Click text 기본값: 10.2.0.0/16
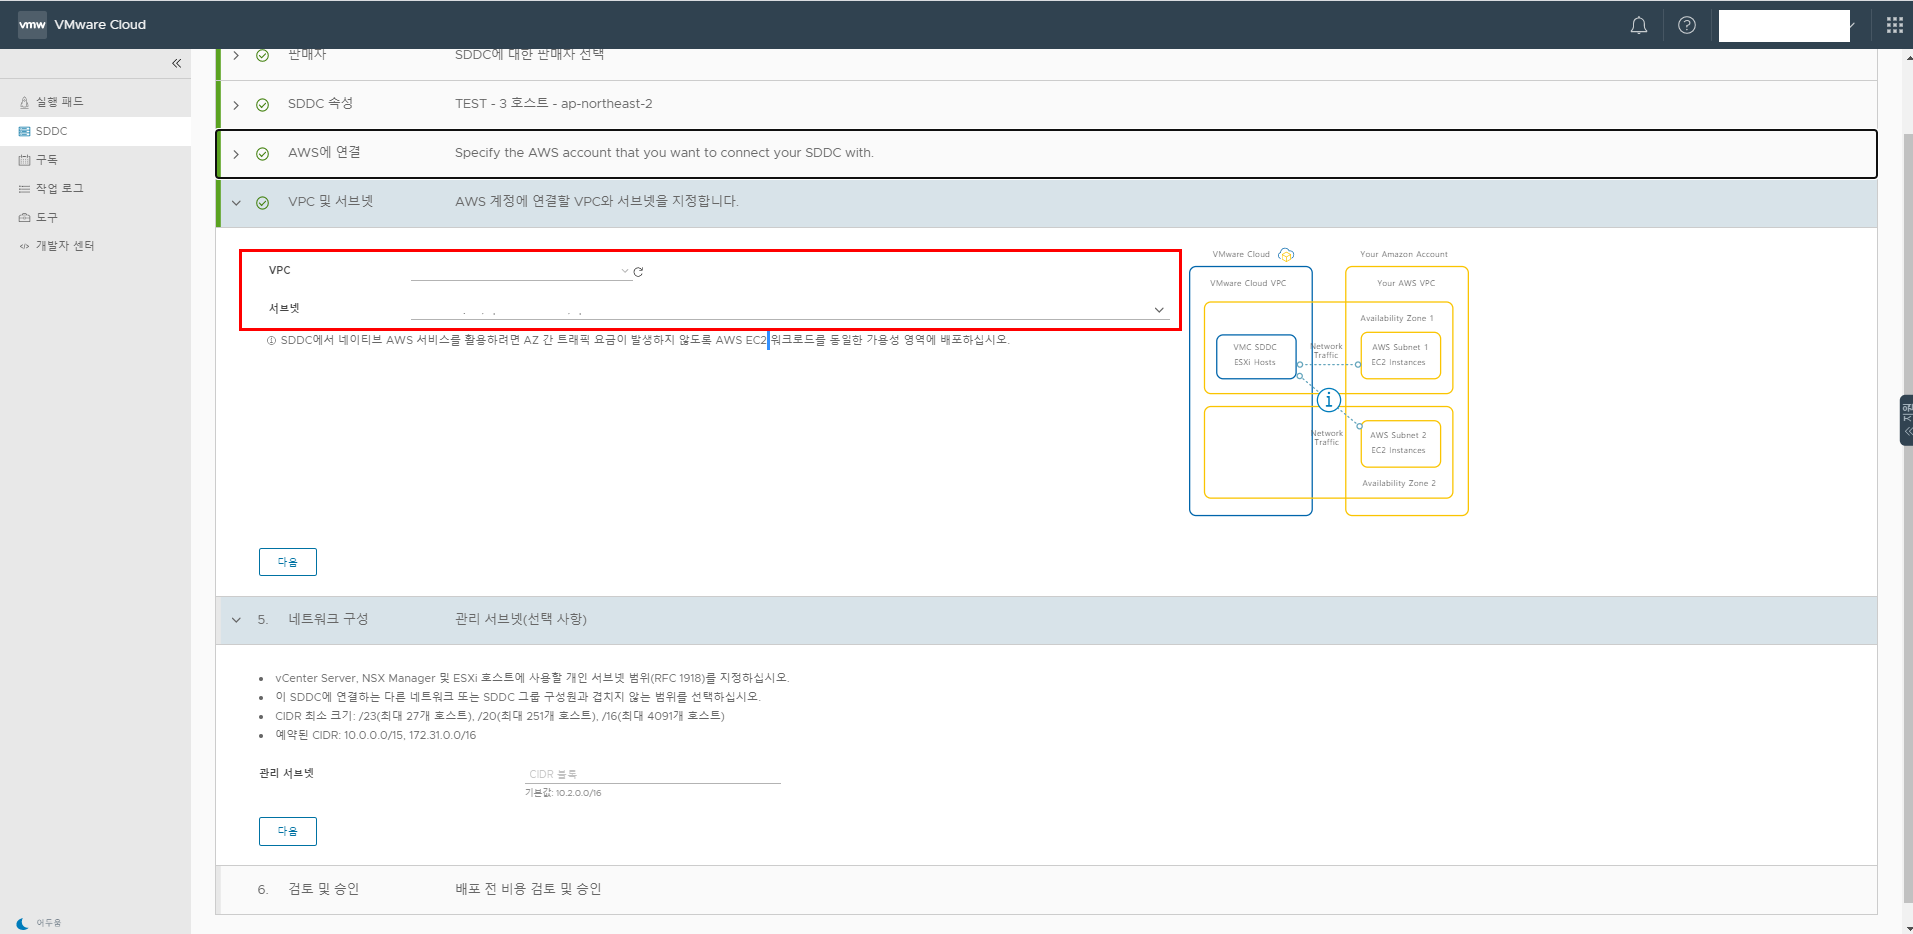The image size is (1913, 934). pos(563,793)
